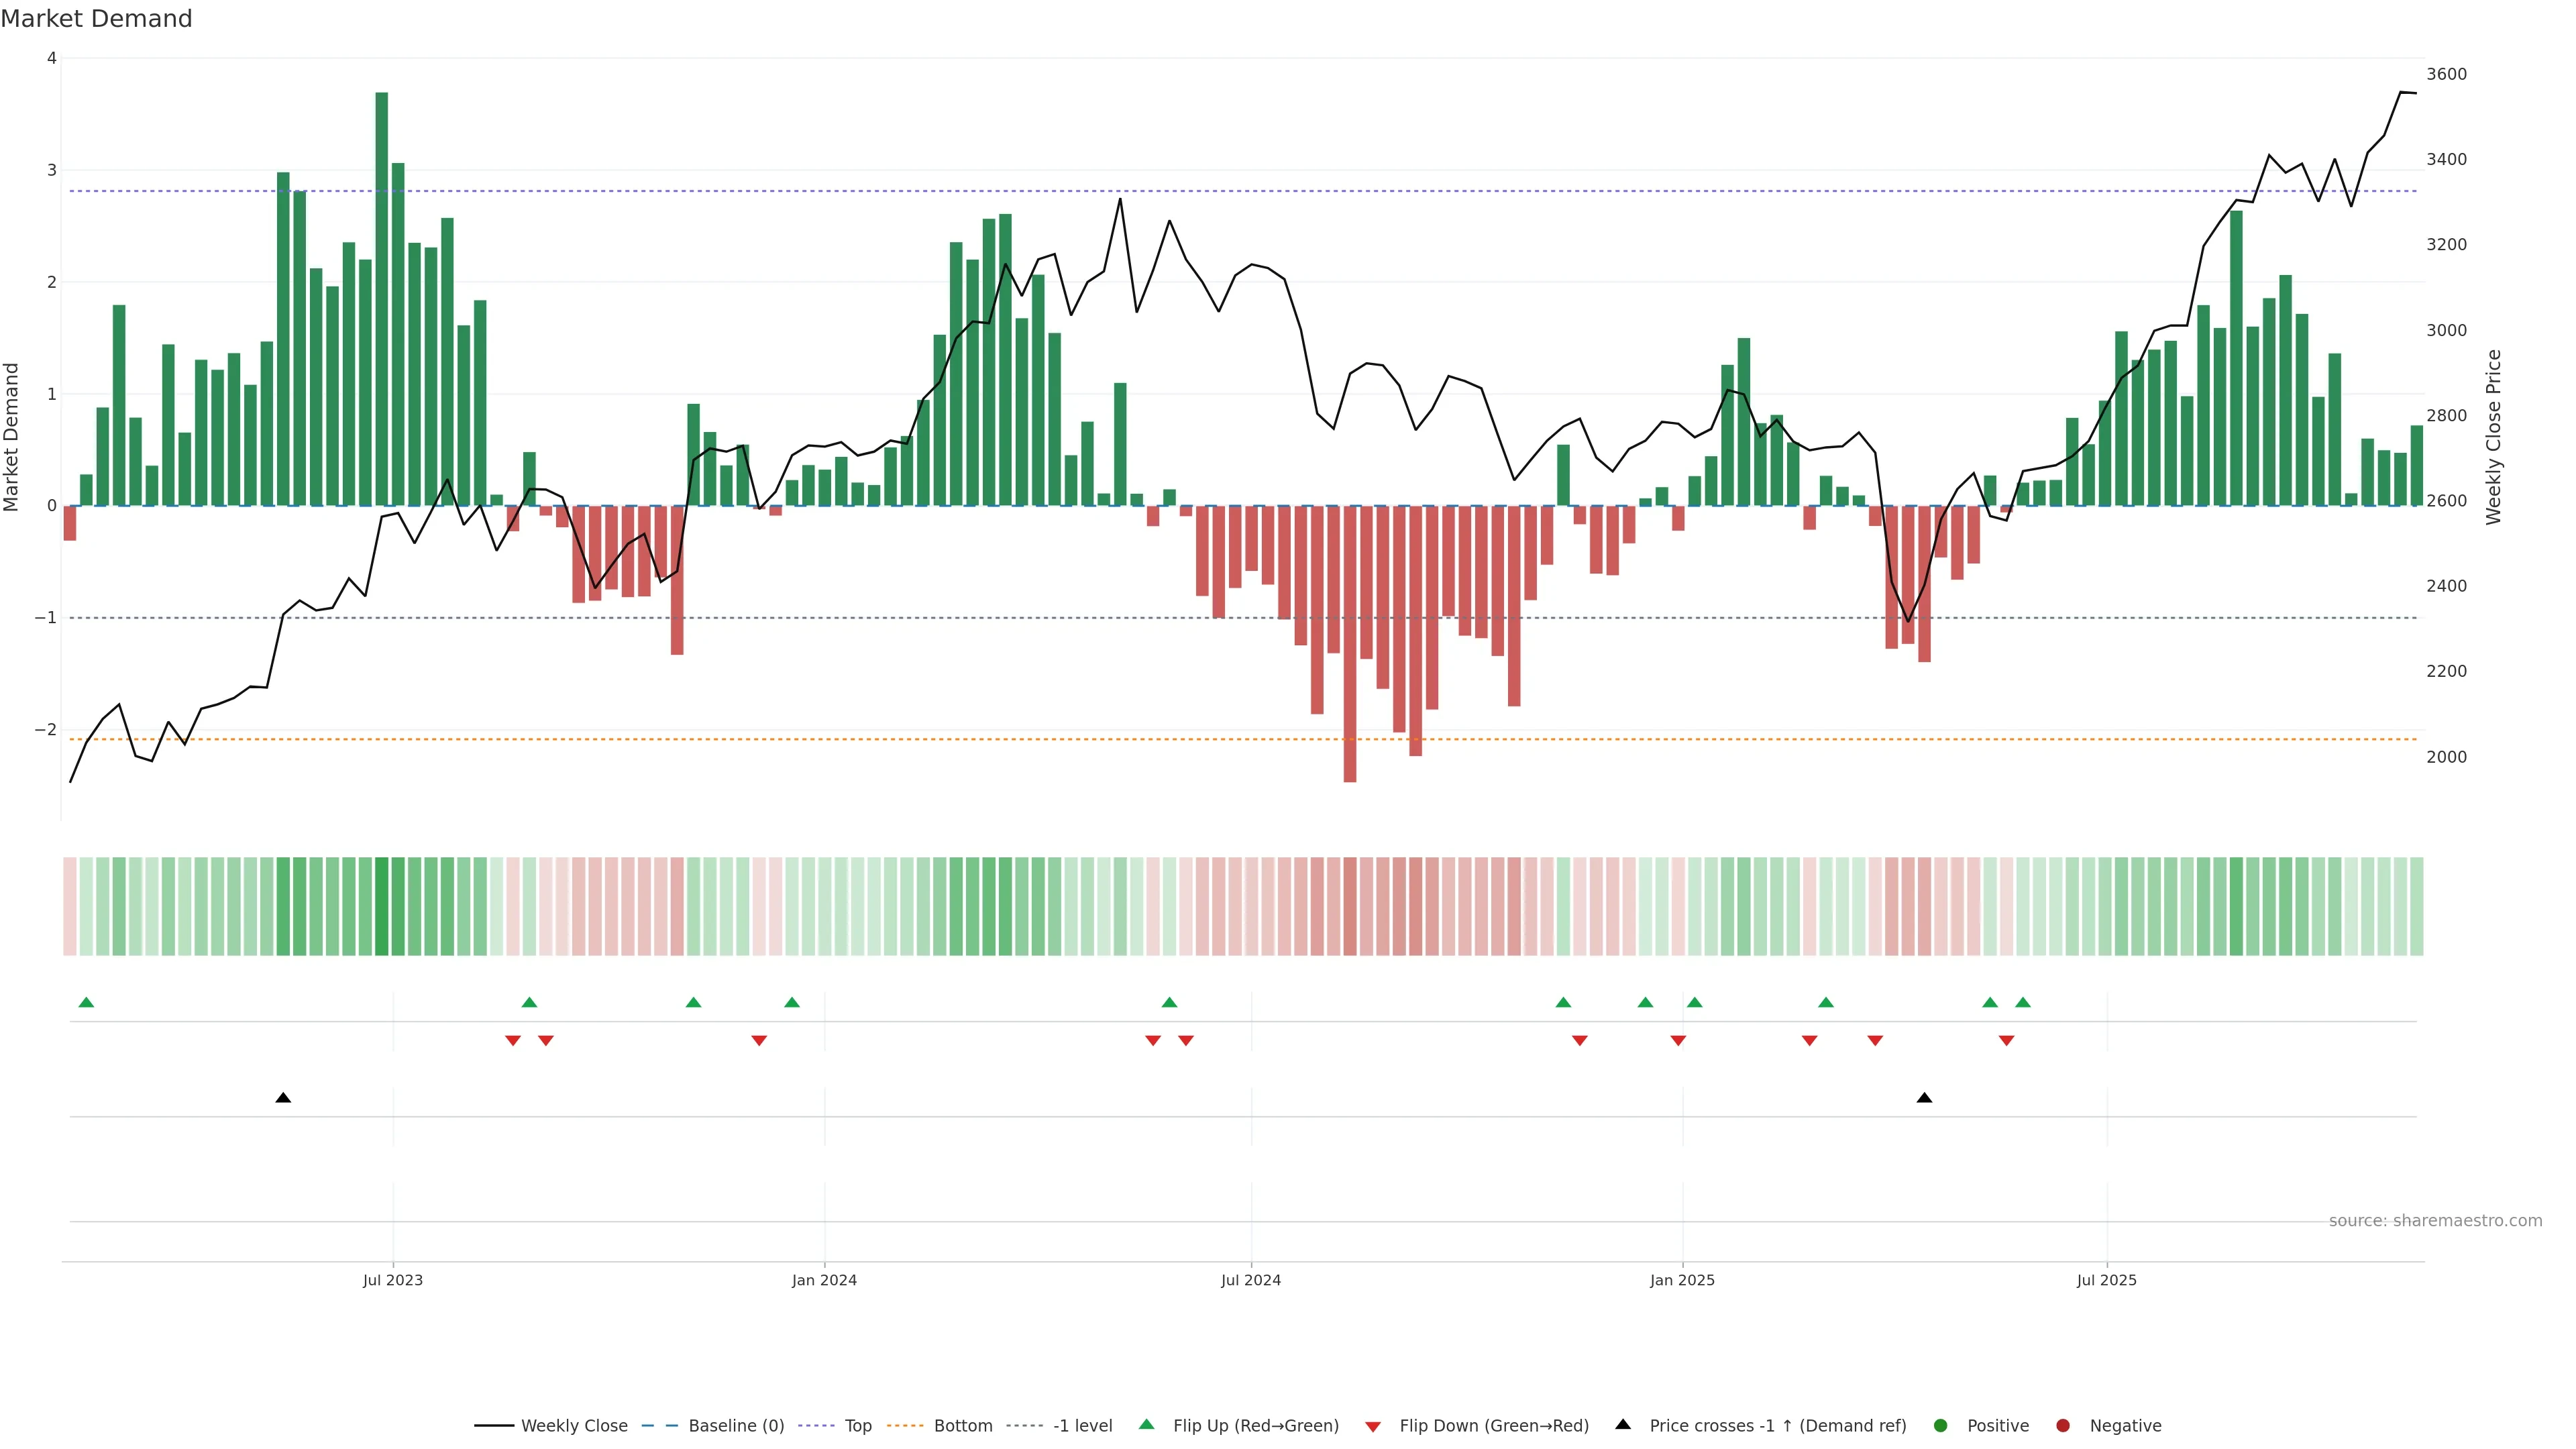This screenshot has width=2576, height=1449.
Task: Hide the Top line legend item
Action: [857, 1426]
